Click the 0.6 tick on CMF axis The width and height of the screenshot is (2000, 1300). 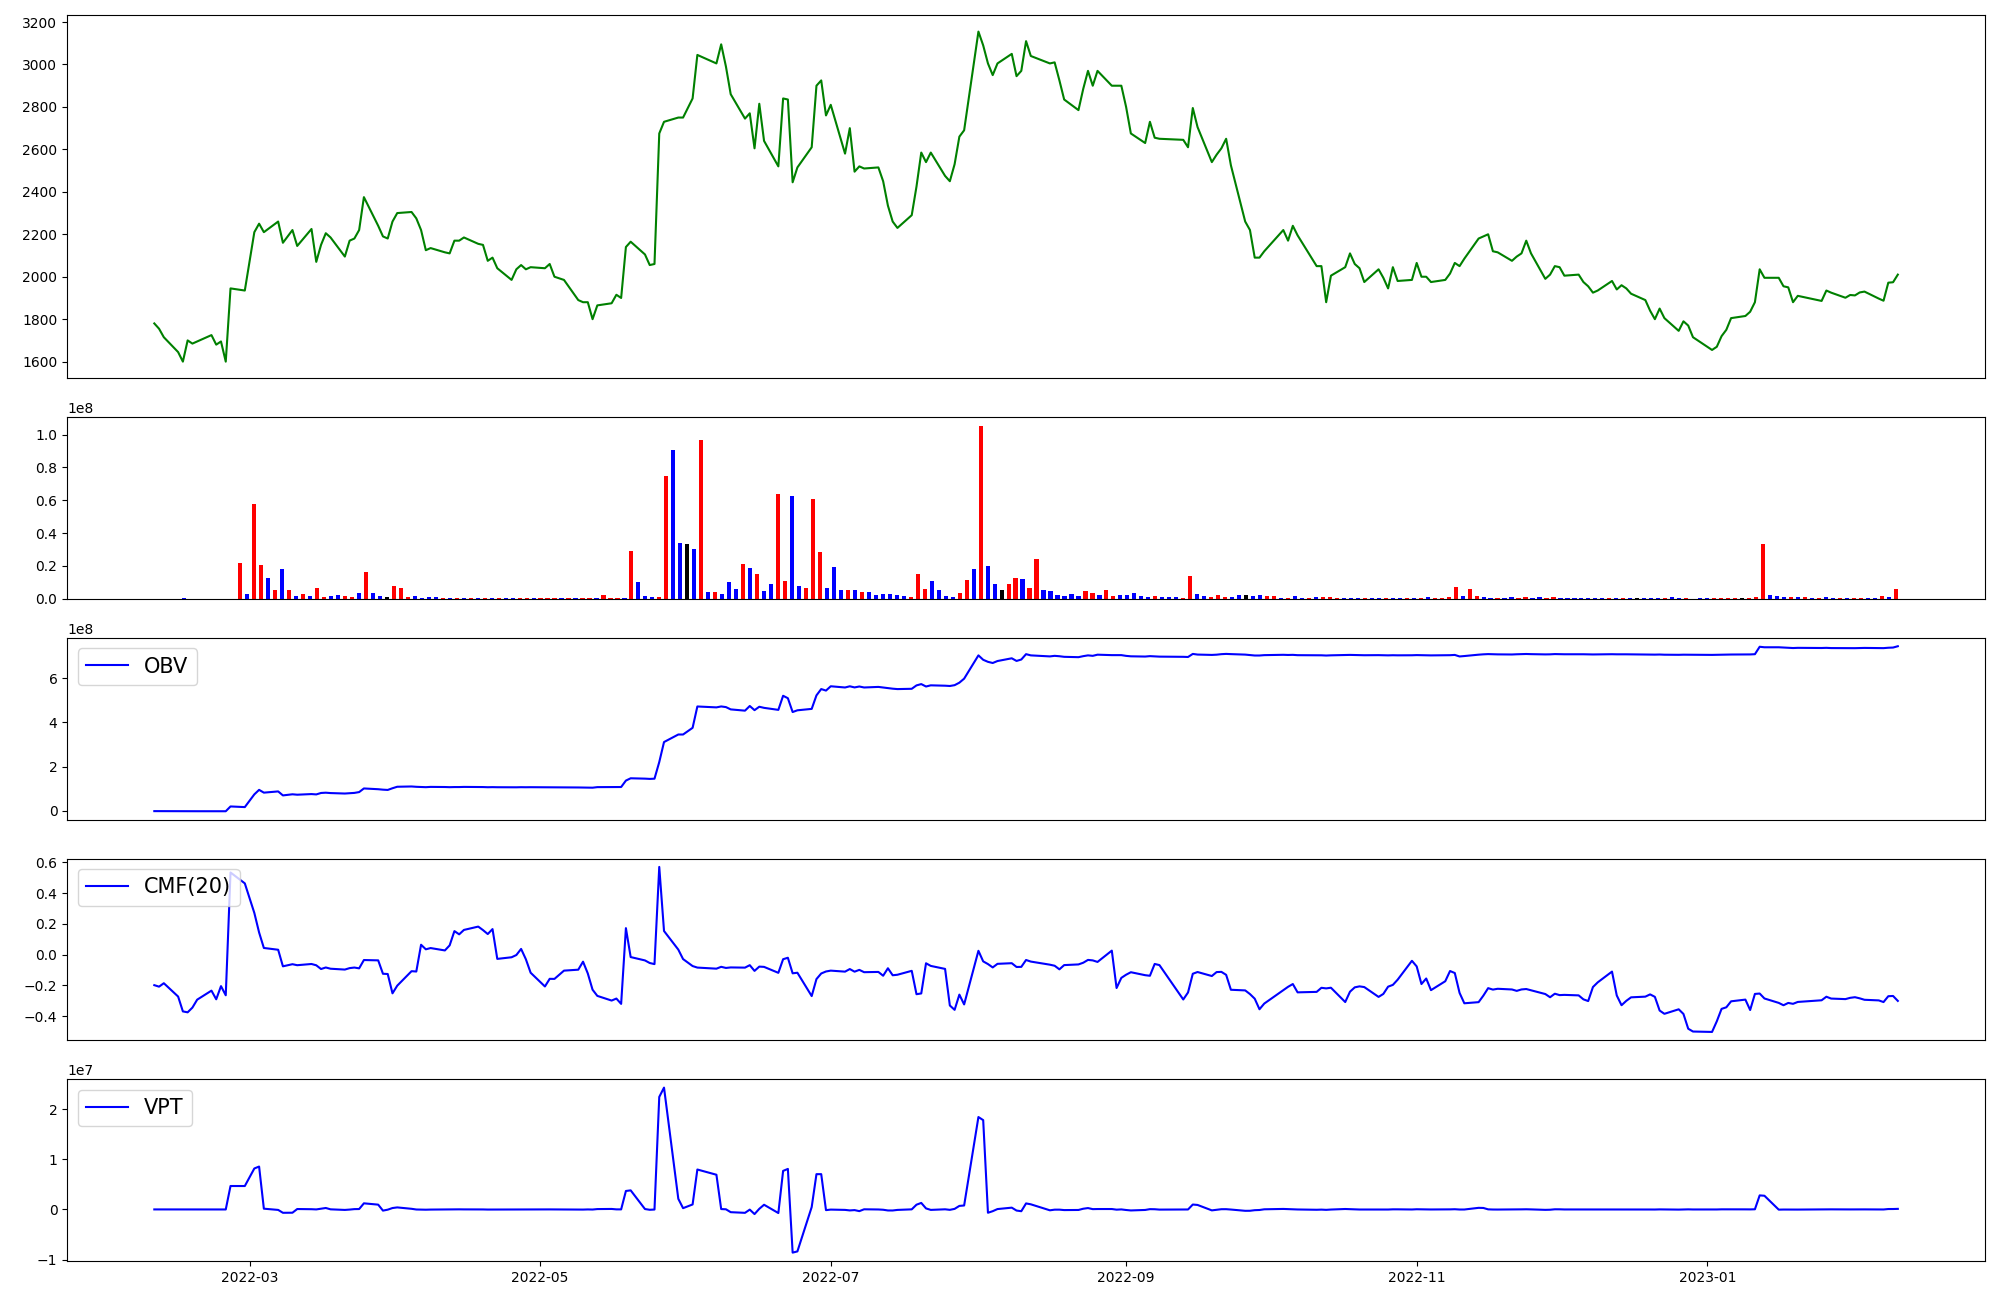46,863
